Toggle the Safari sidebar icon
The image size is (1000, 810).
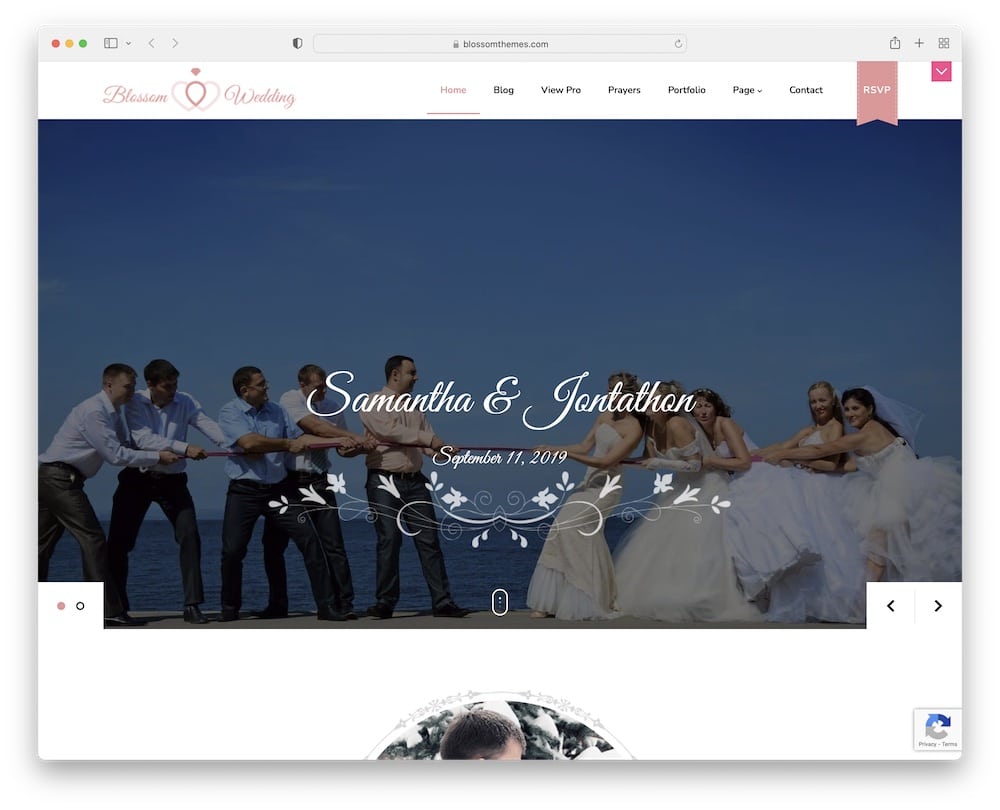point(110,43)
